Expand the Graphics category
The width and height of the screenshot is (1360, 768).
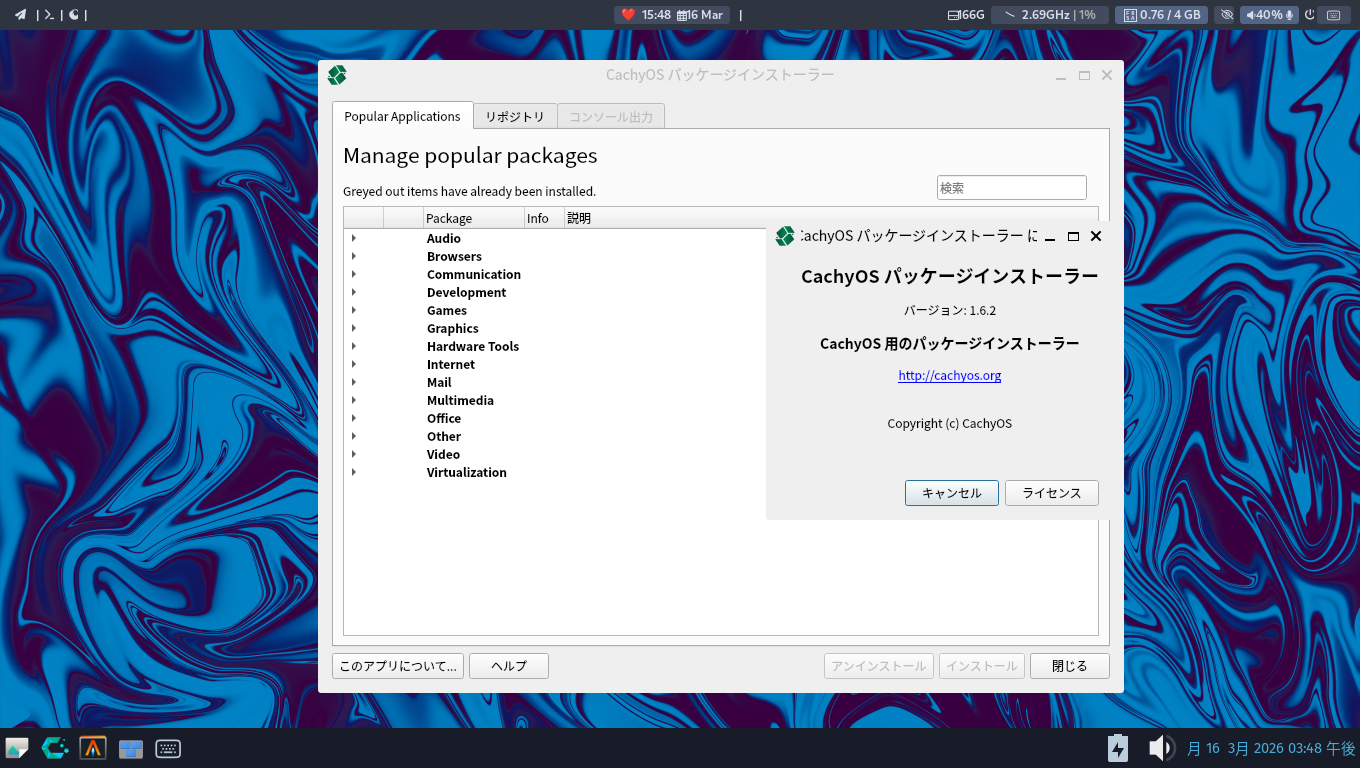353,328
